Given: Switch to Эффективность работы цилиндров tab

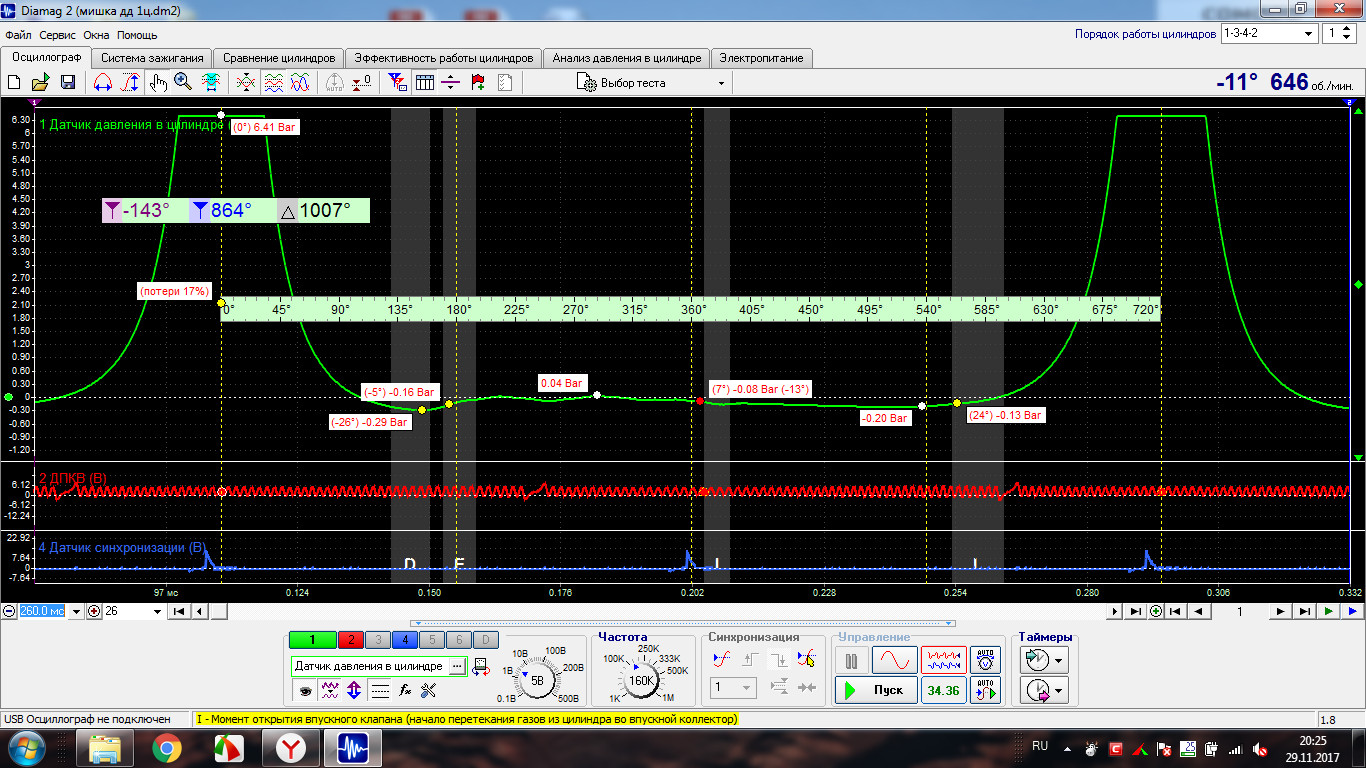Looking at the screenshot, I should (x=444, y=58).
